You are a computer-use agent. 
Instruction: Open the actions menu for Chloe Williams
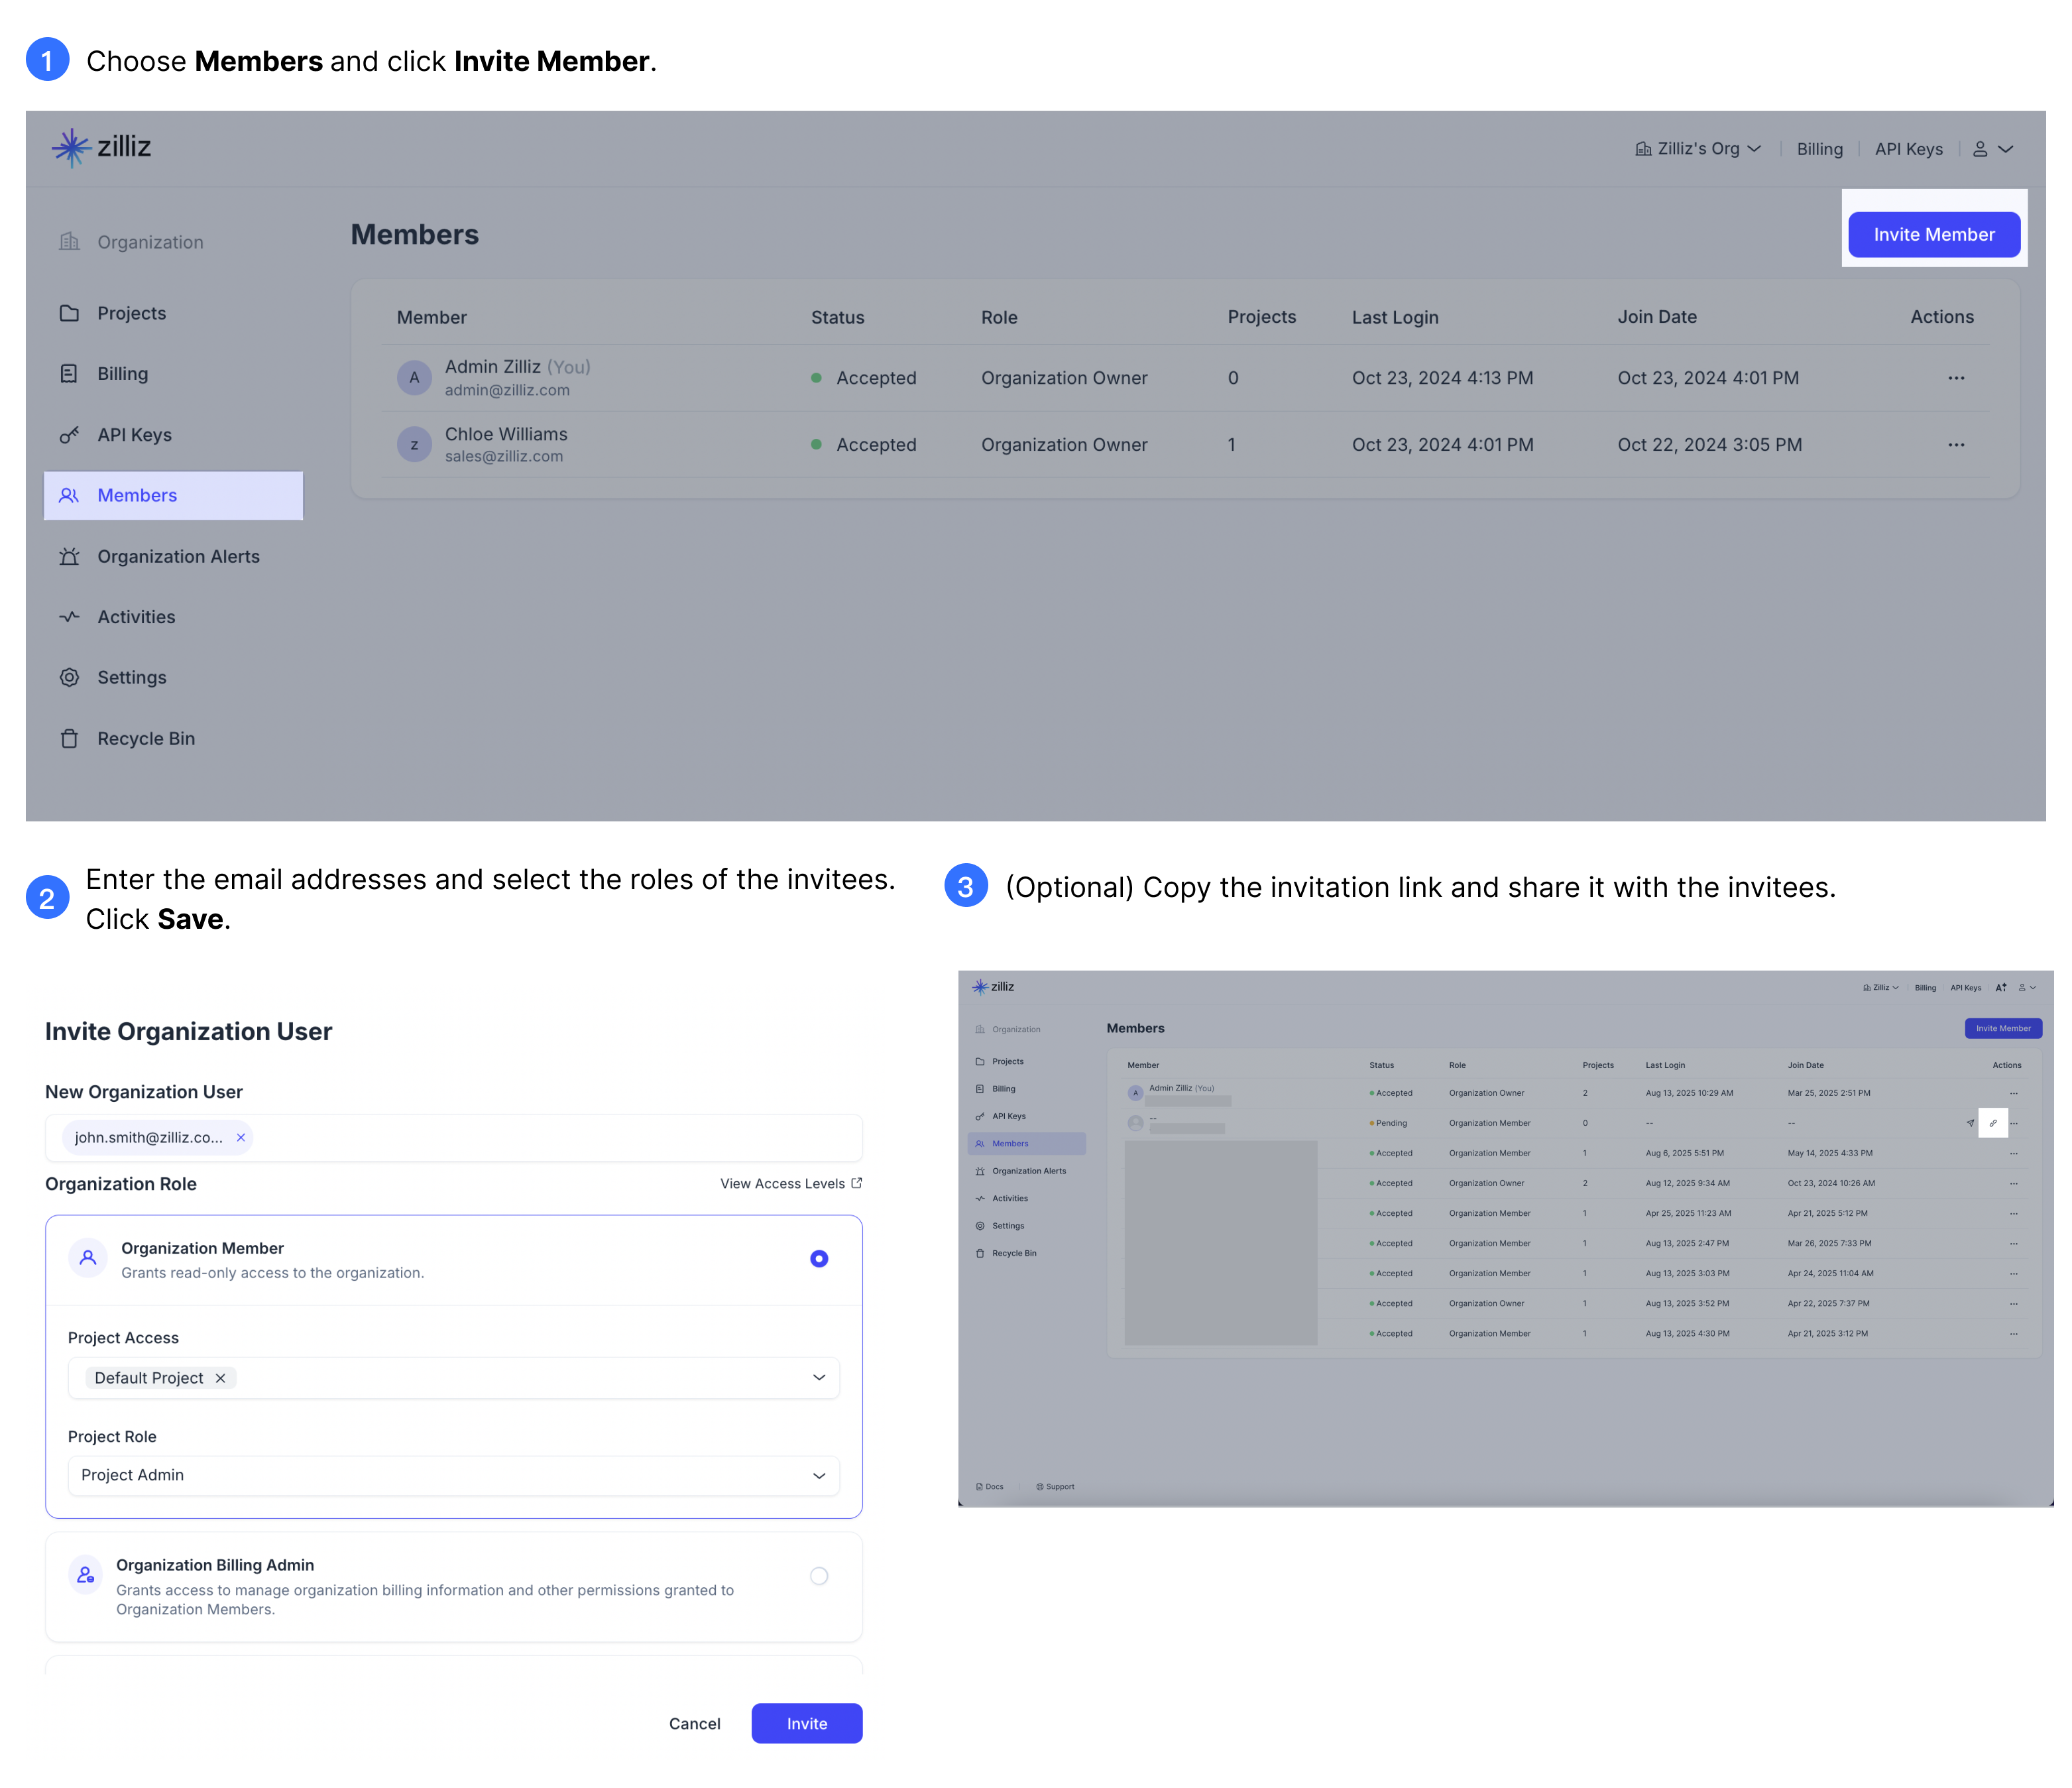point(1956,444)
